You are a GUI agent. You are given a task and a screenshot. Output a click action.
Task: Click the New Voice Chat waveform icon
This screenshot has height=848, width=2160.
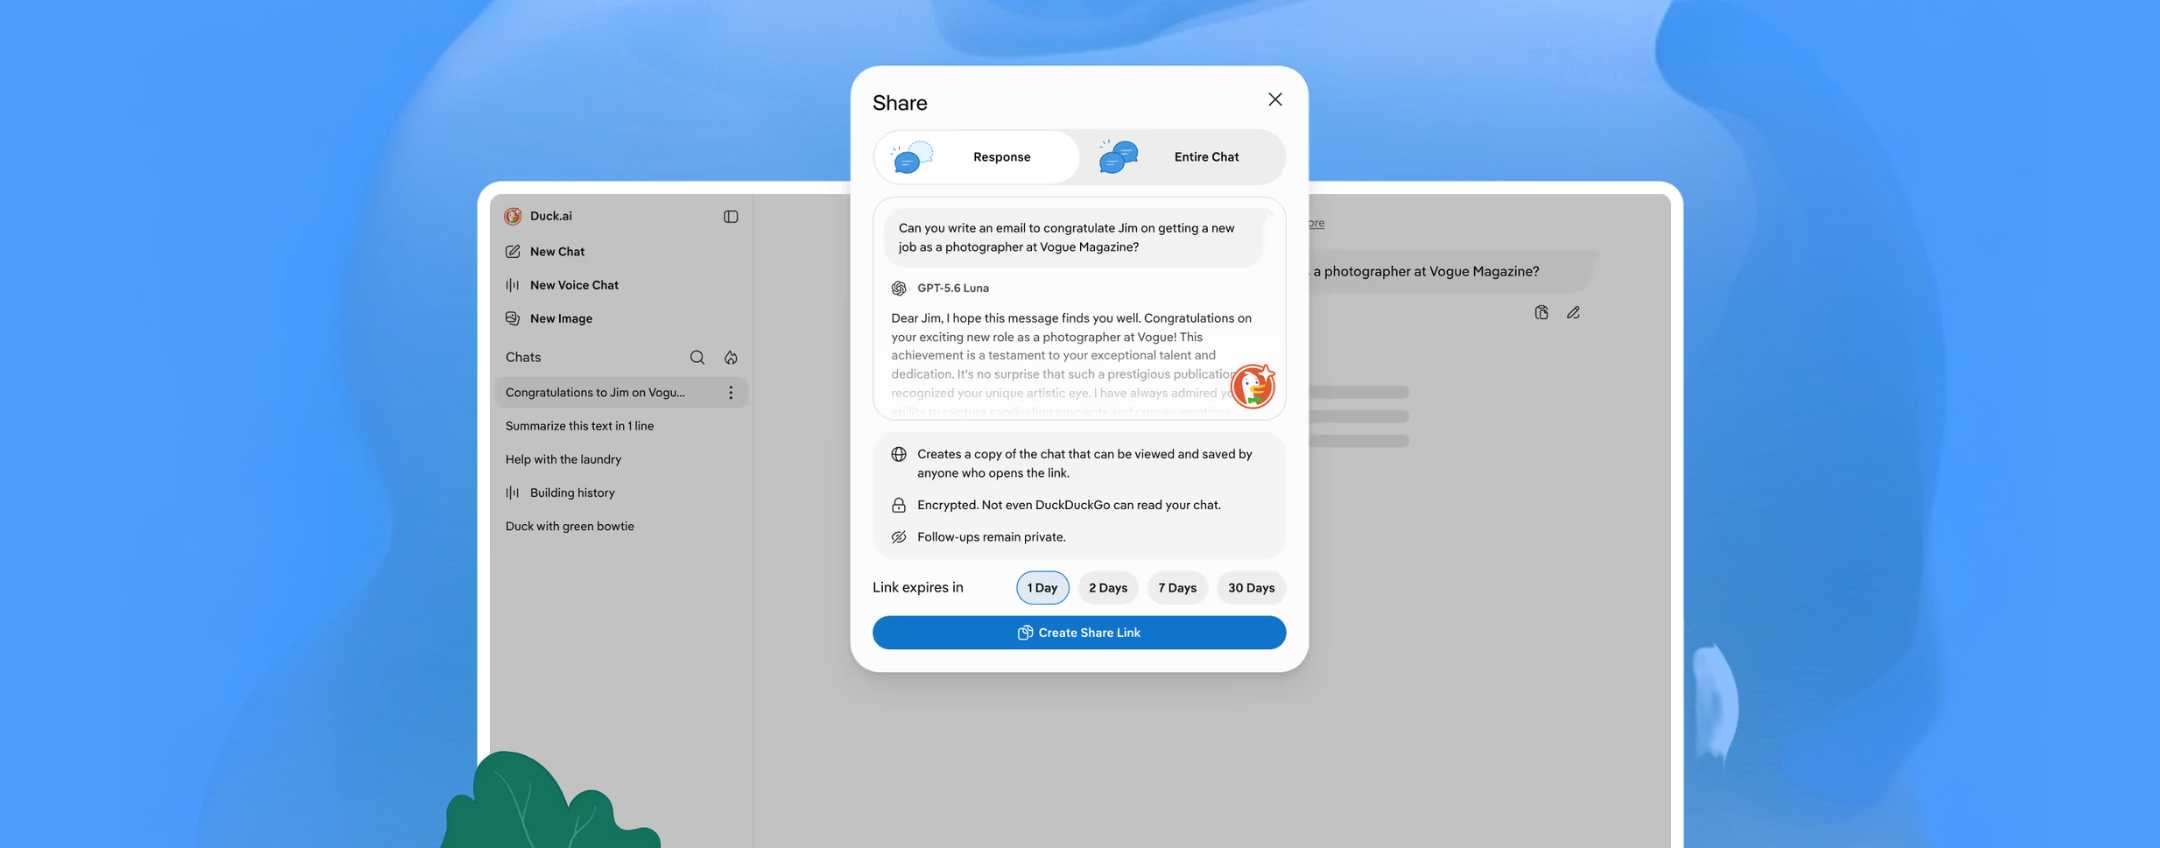click(513, 285)
